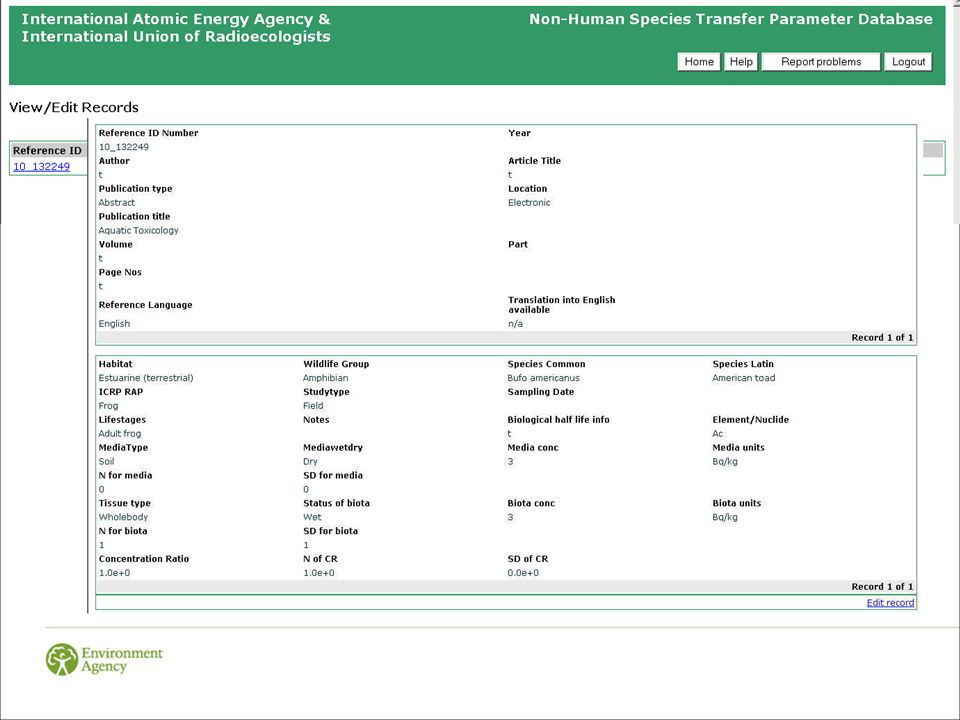Select the Reference ID Number value 10_132249
Viewport: 960px width, 720px height.
(124, 147)
